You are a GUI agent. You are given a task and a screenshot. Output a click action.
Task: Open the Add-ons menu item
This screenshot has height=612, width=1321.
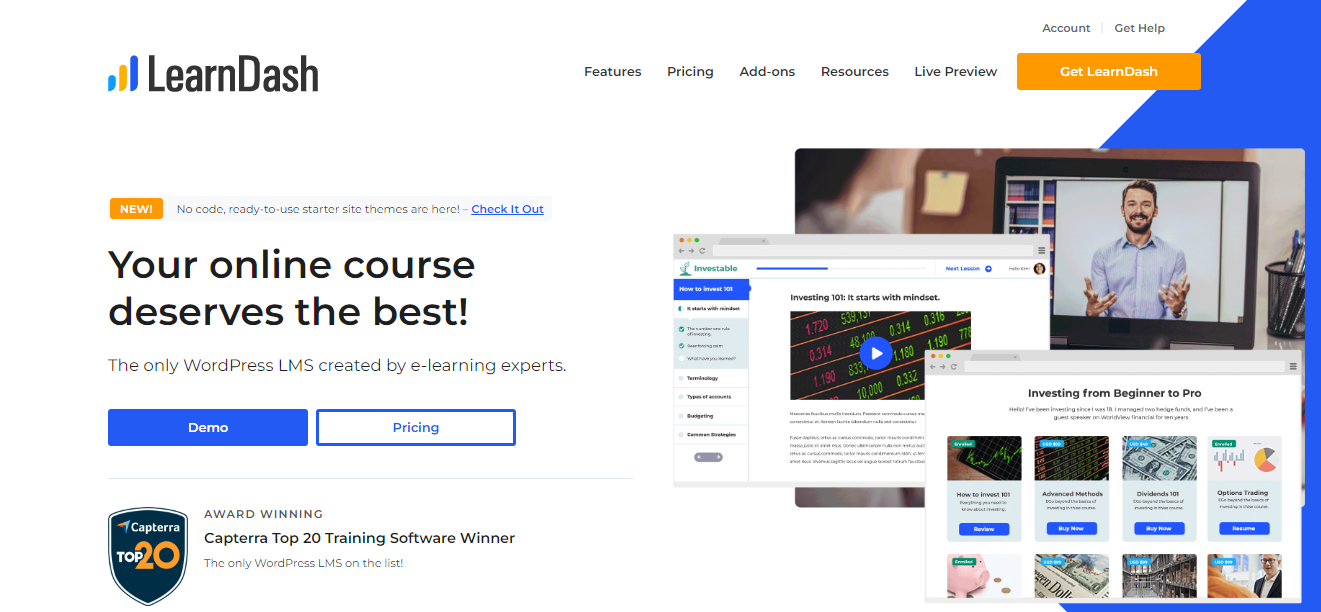pyautogui.click(x=767, y=71)
